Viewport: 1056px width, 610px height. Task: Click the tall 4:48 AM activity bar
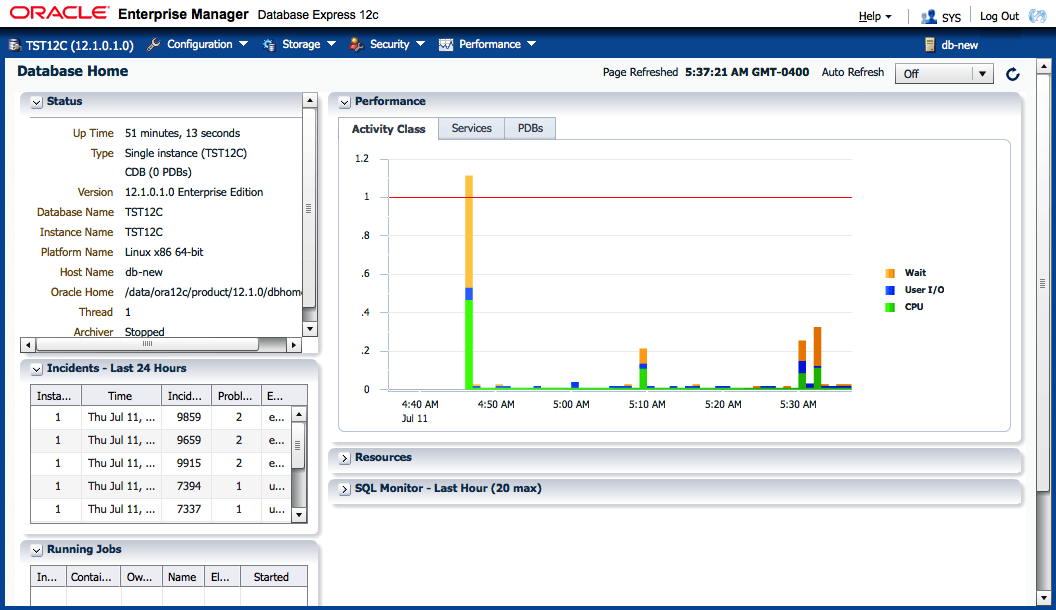[469, 282]
